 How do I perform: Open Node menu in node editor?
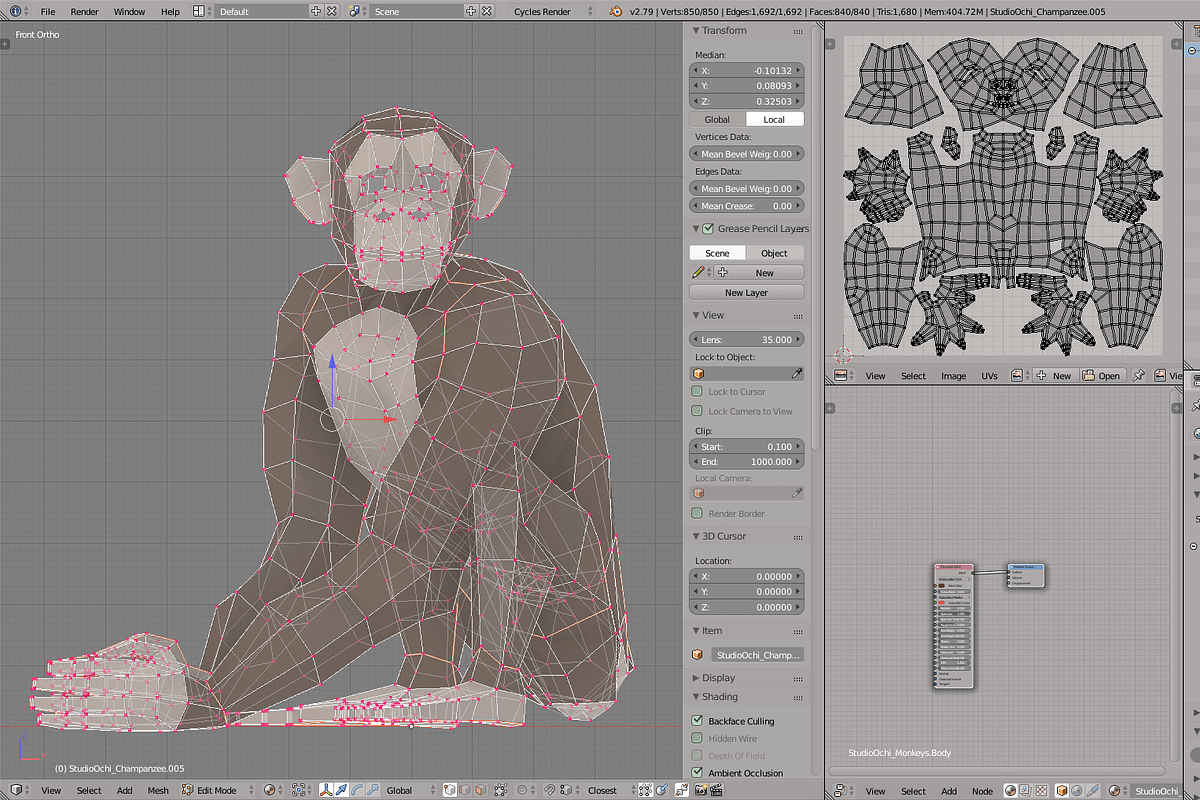click(x=982, y=790)
